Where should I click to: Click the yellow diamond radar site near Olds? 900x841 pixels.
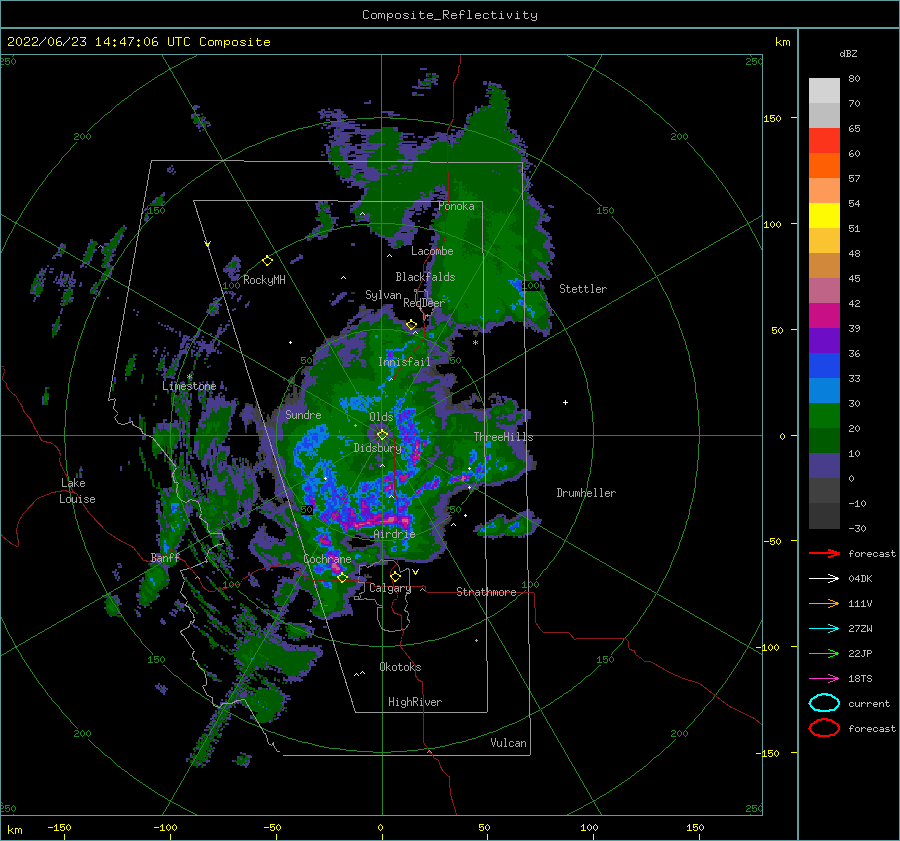click(x=382, y=435)
